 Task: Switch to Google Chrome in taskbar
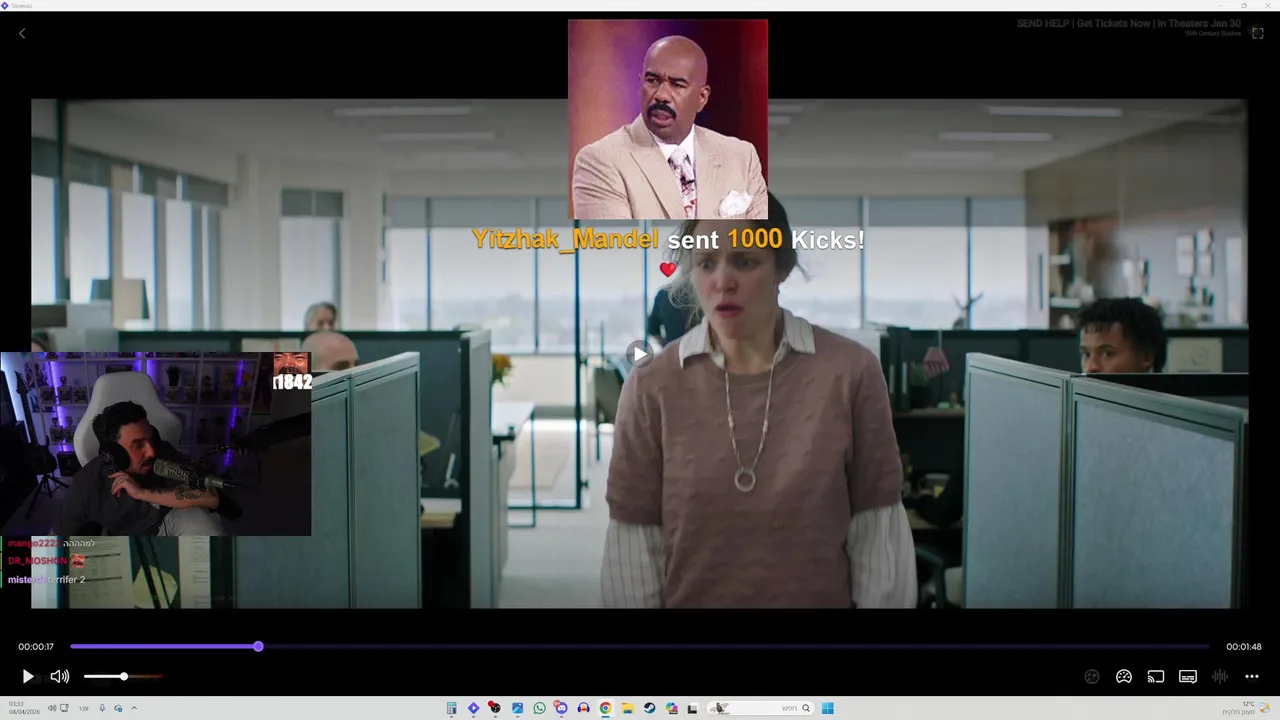pos(606,708)
